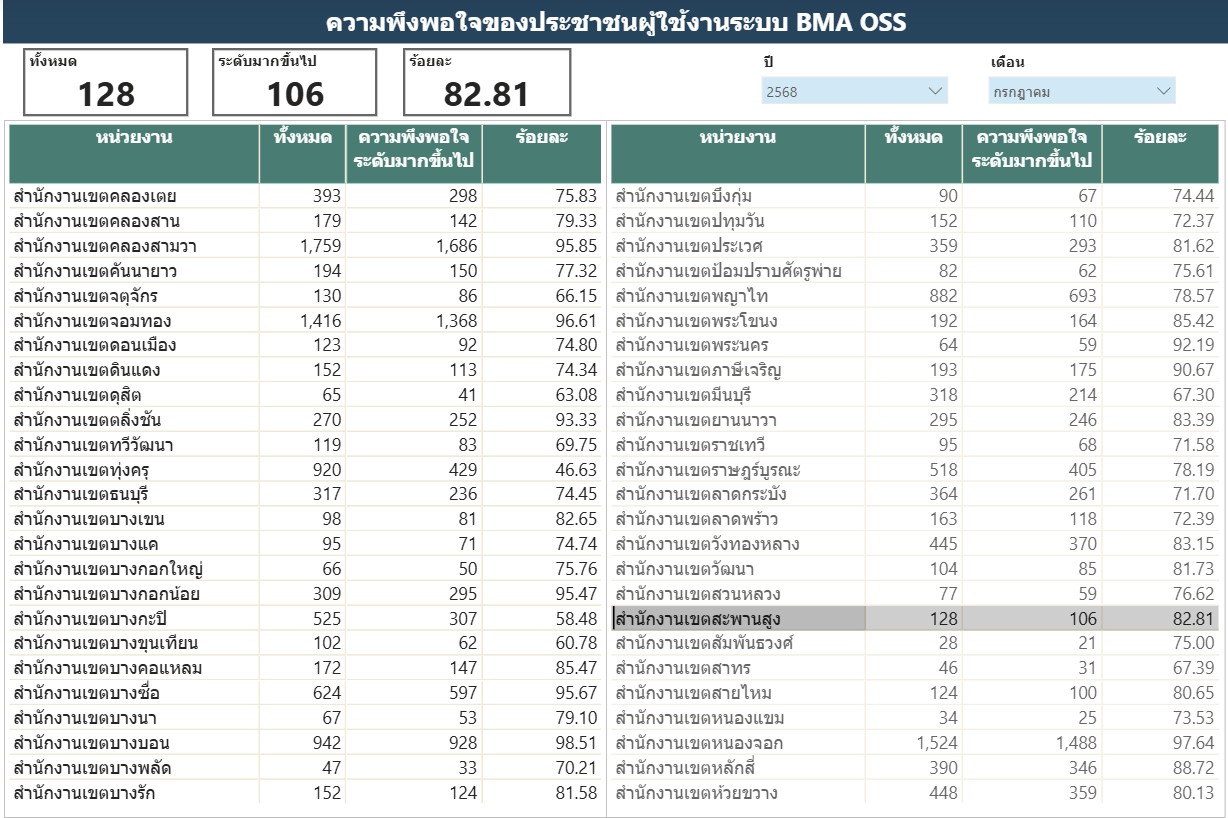1228x818 pixels.
Task: Select row สำนักงานเขตวังทองหลาง
Action: [x=914, y=544]
